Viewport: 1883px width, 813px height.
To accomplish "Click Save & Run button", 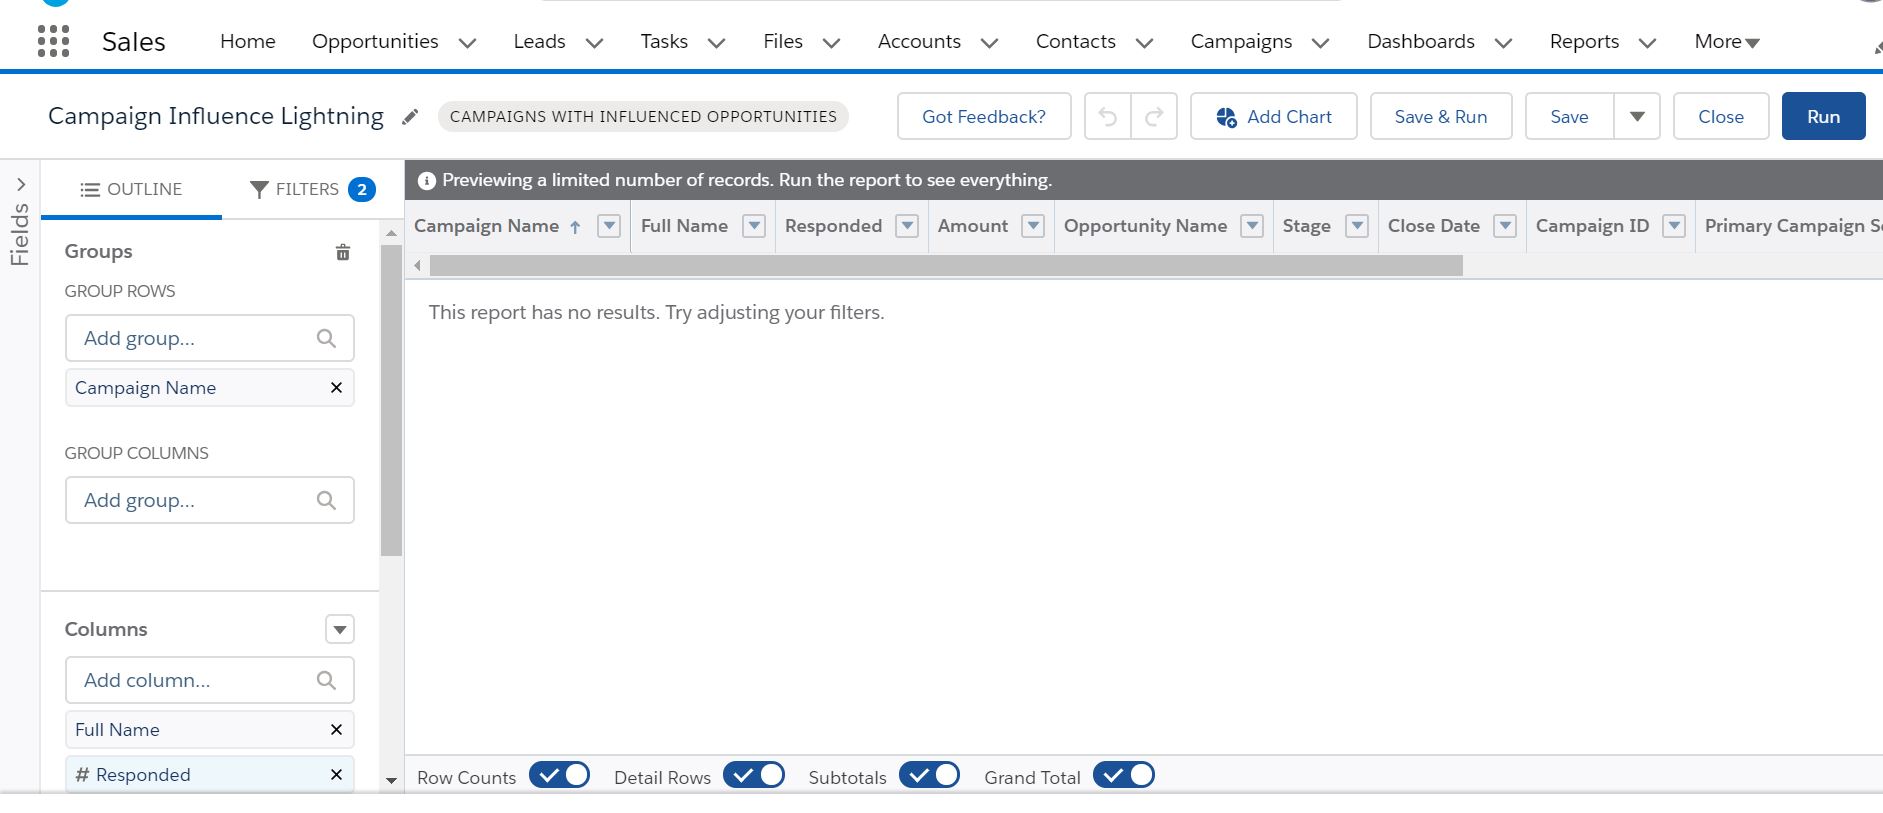I will 1441,117.
